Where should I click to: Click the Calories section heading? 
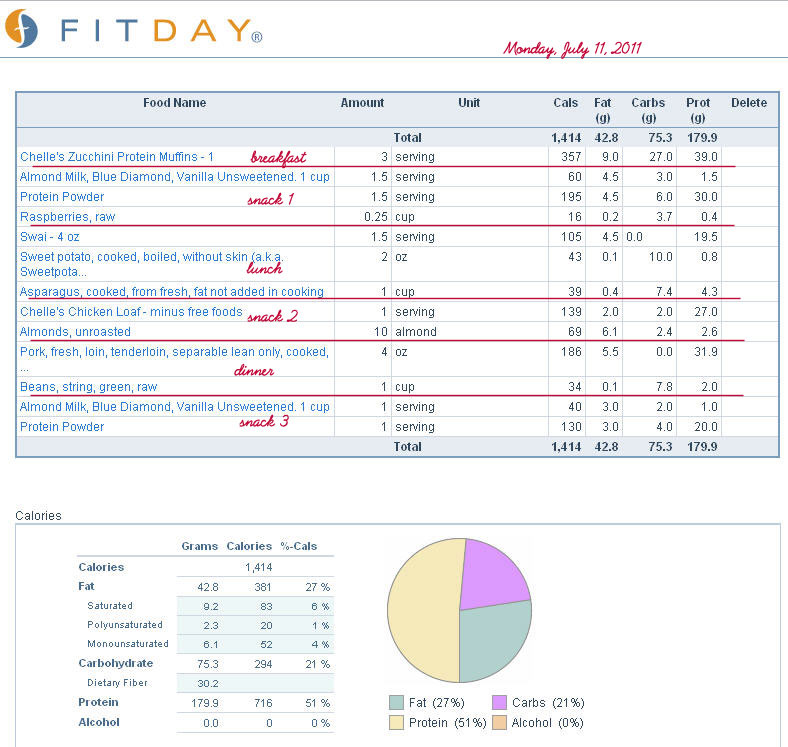38,516
